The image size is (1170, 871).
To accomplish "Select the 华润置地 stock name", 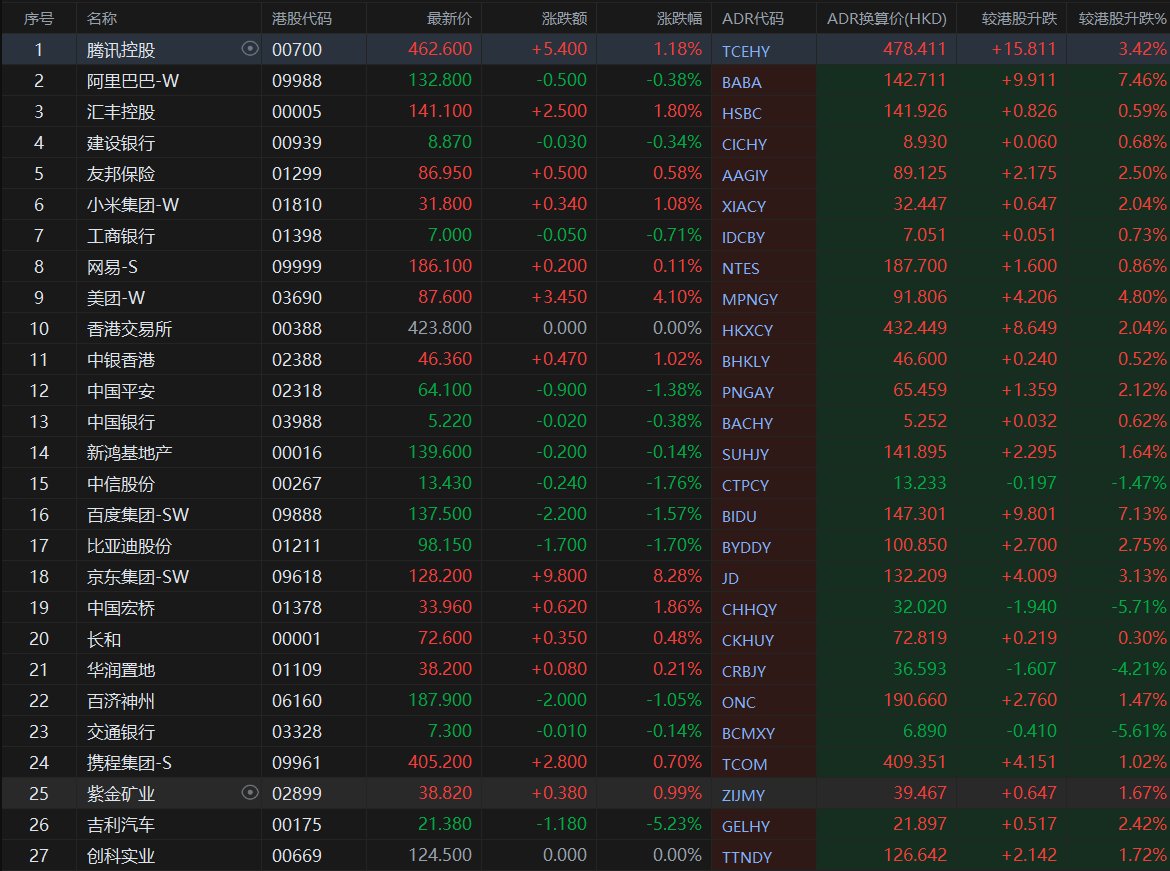I will point(121,669).
